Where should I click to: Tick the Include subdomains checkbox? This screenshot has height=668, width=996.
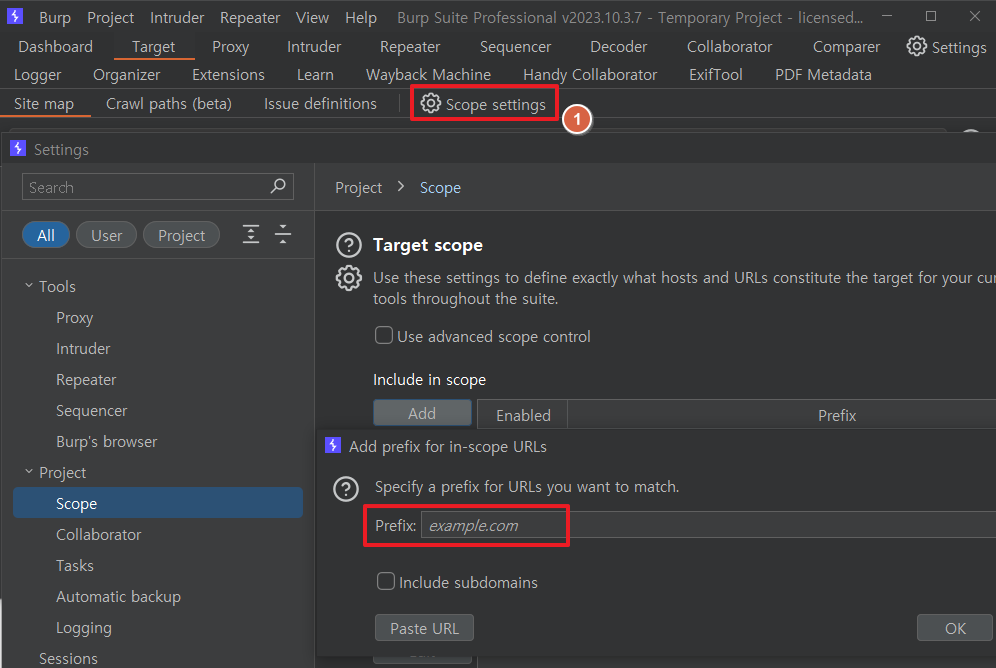point(386,581)
